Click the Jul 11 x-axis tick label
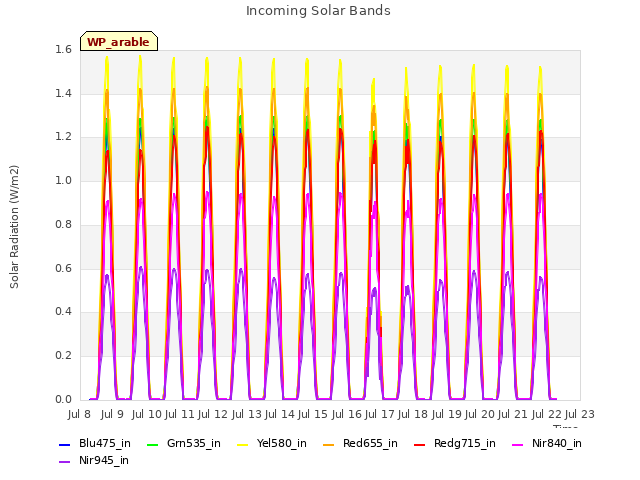This screenshot has width=640, height=480. [x=180, y=415]
